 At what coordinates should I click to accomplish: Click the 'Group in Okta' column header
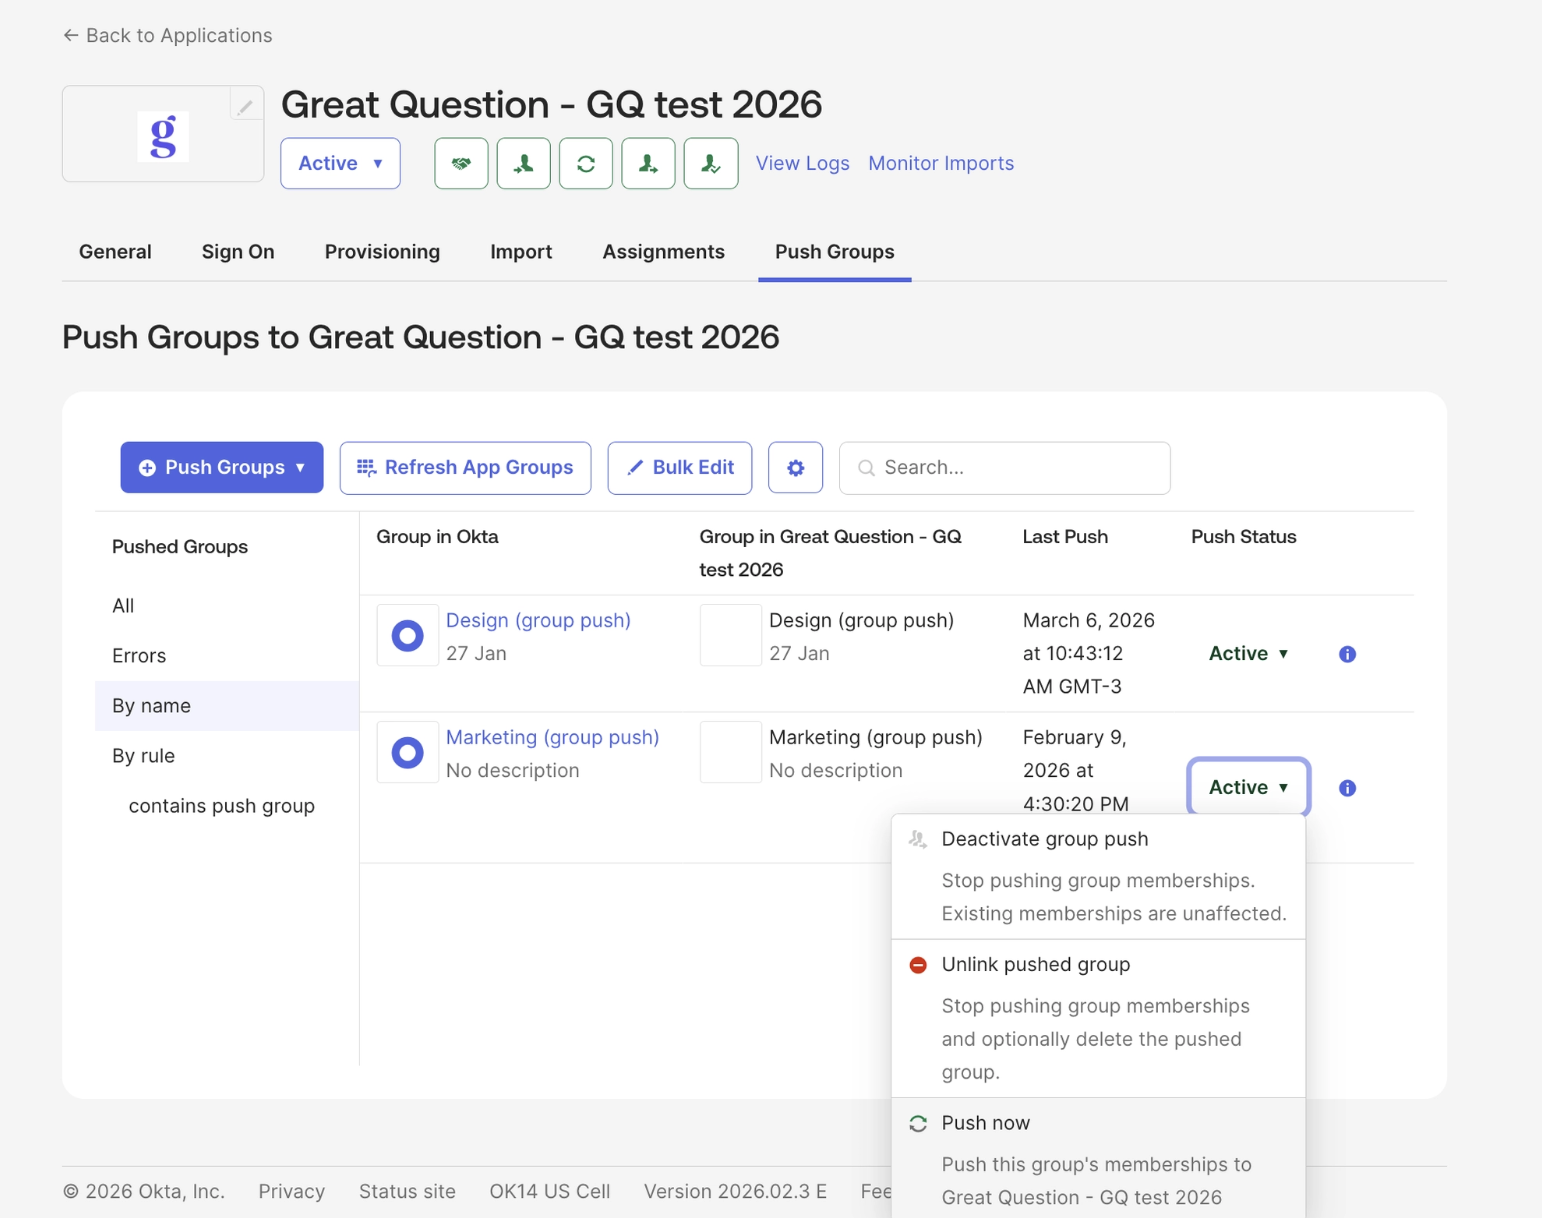click(437, 537)
